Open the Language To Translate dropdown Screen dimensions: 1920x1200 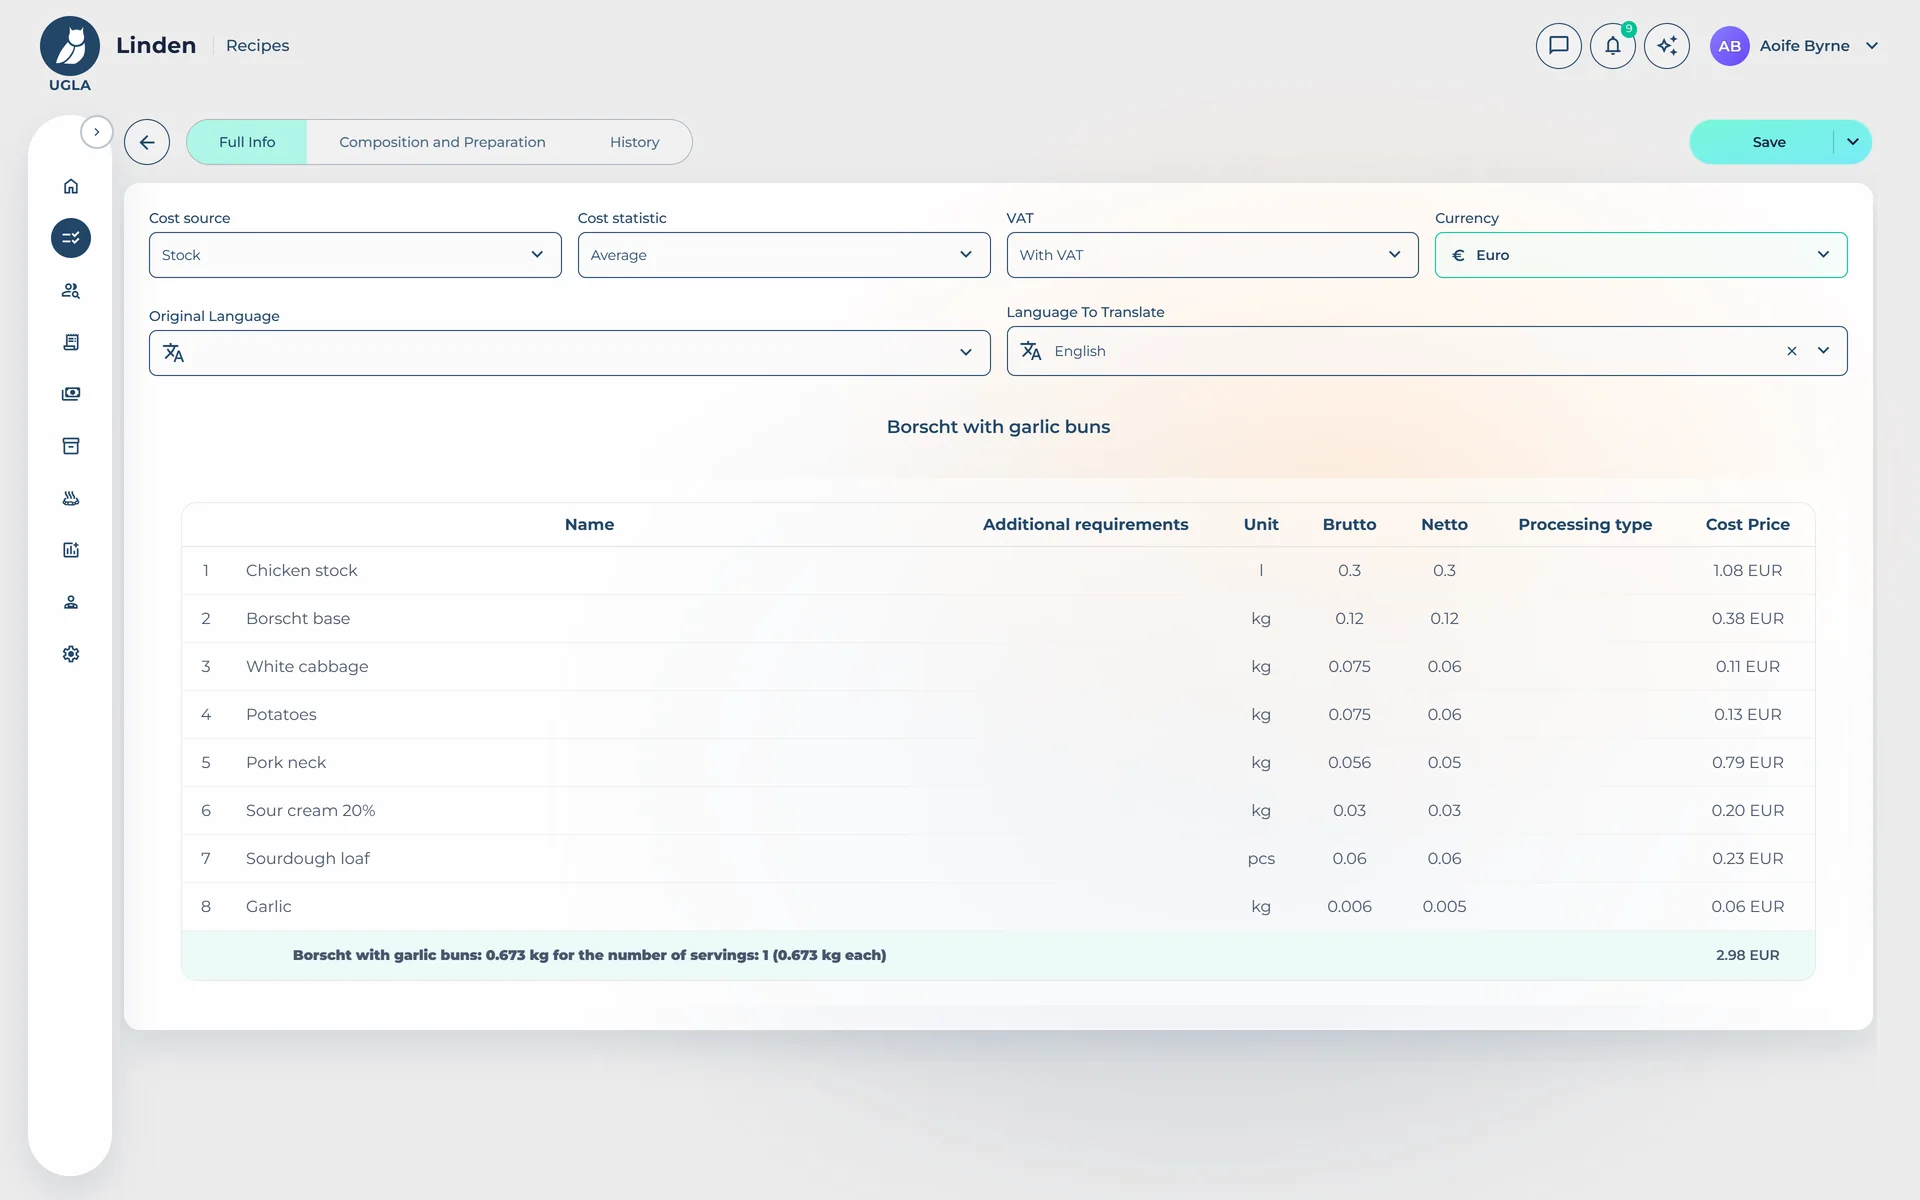coord(1427,351)
